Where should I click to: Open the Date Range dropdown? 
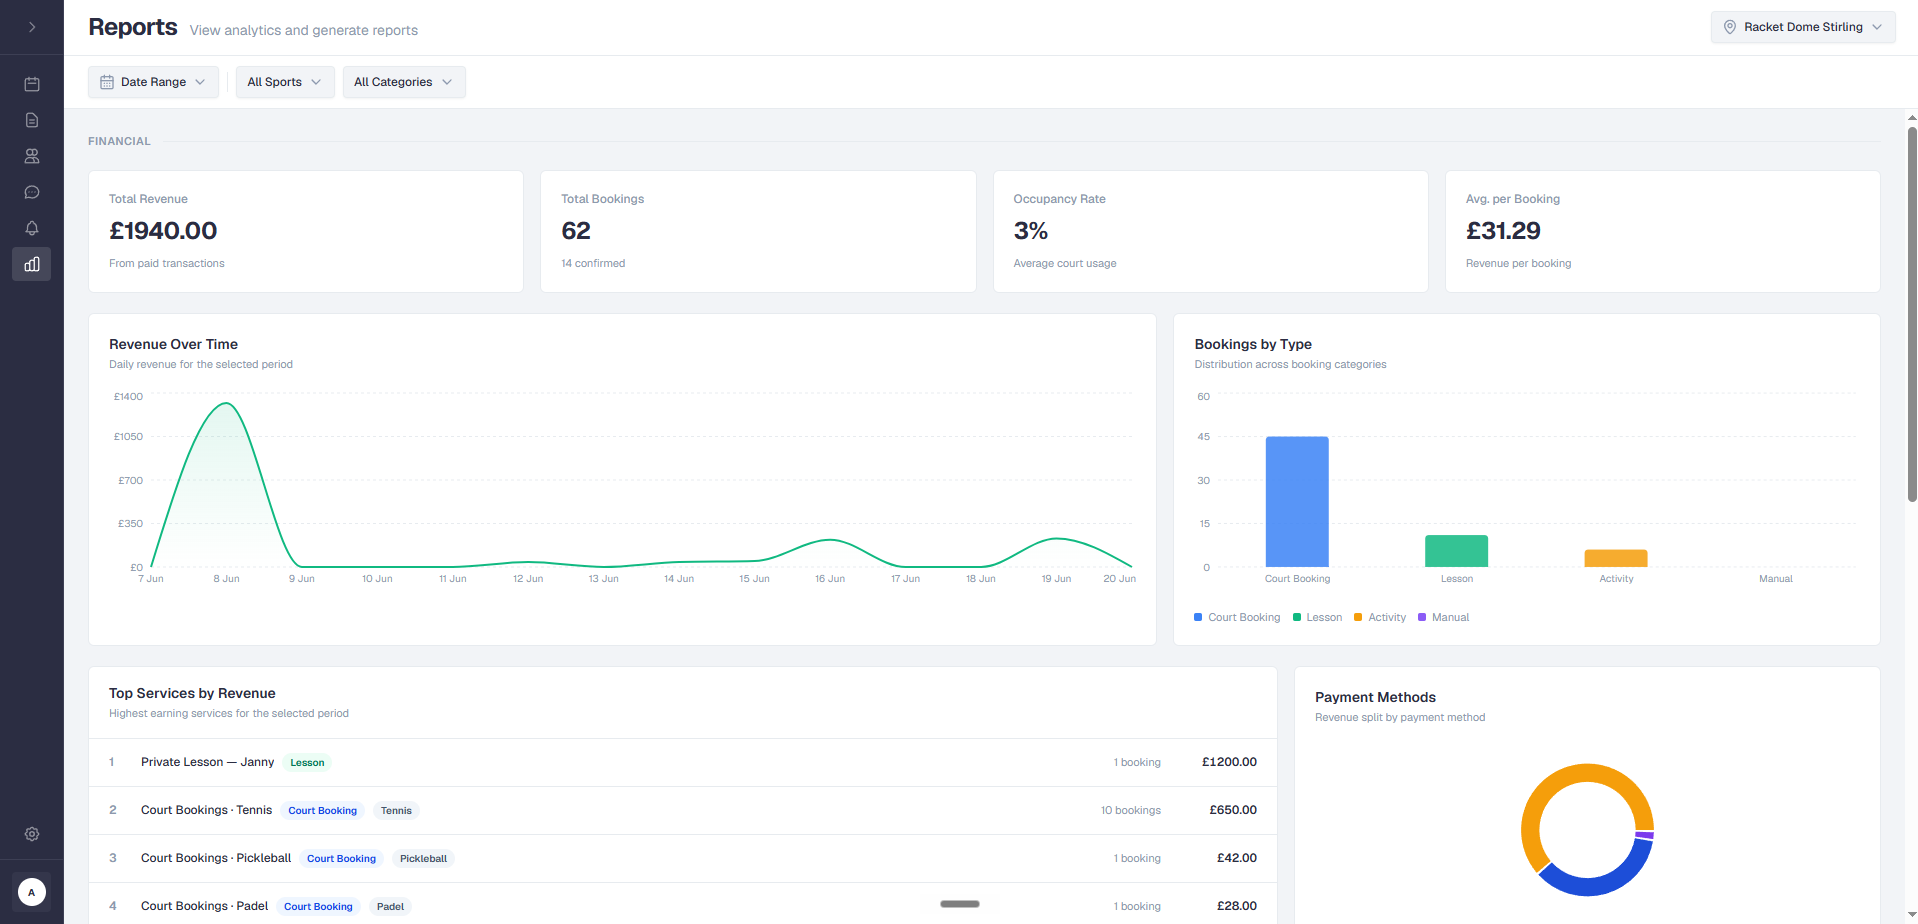pyautogui.click(x=153, y=82)
